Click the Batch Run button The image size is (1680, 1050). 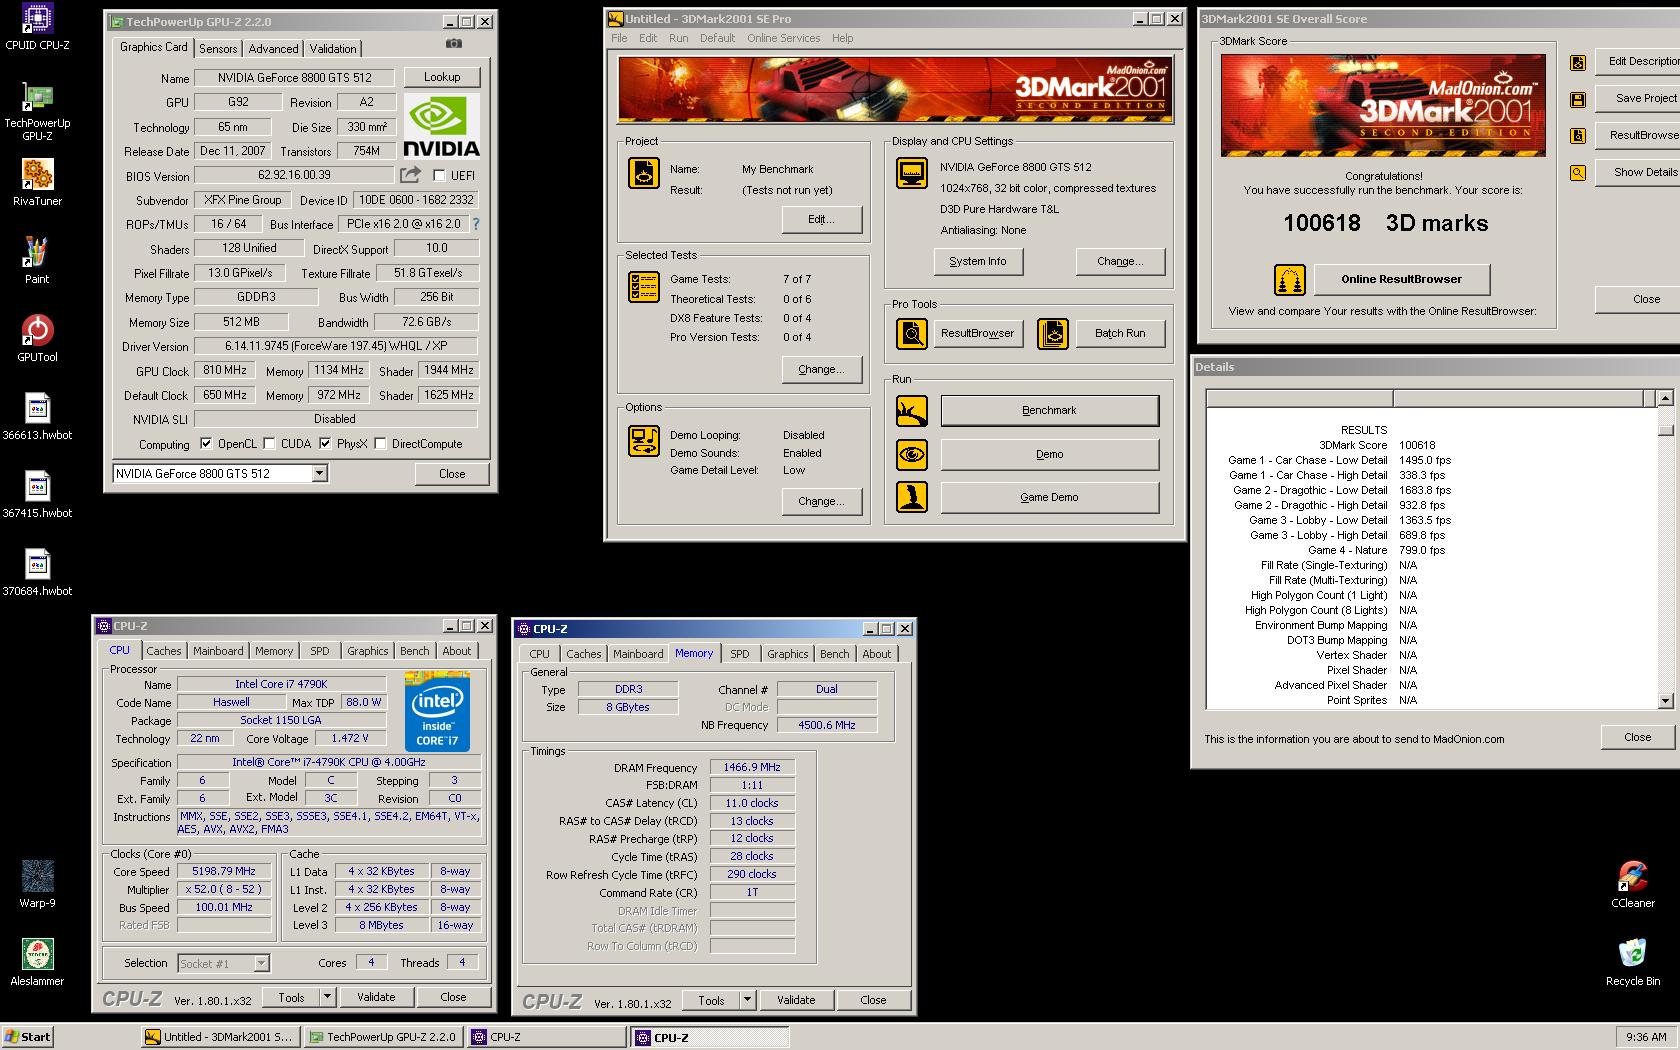point(1120,333)
